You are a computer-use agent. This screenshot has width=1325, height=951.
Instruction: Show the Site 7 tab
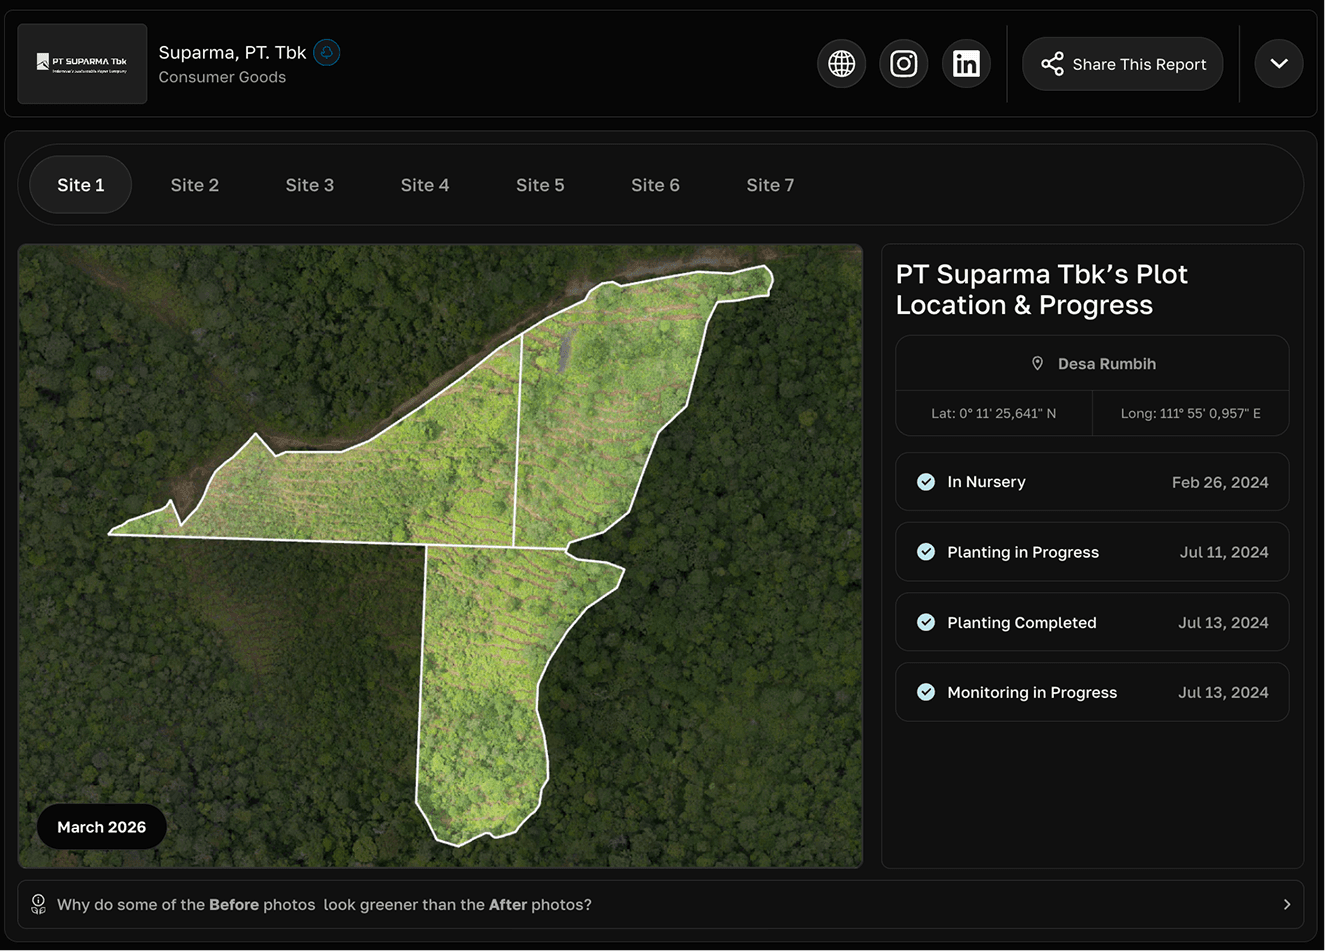(770, 185)
